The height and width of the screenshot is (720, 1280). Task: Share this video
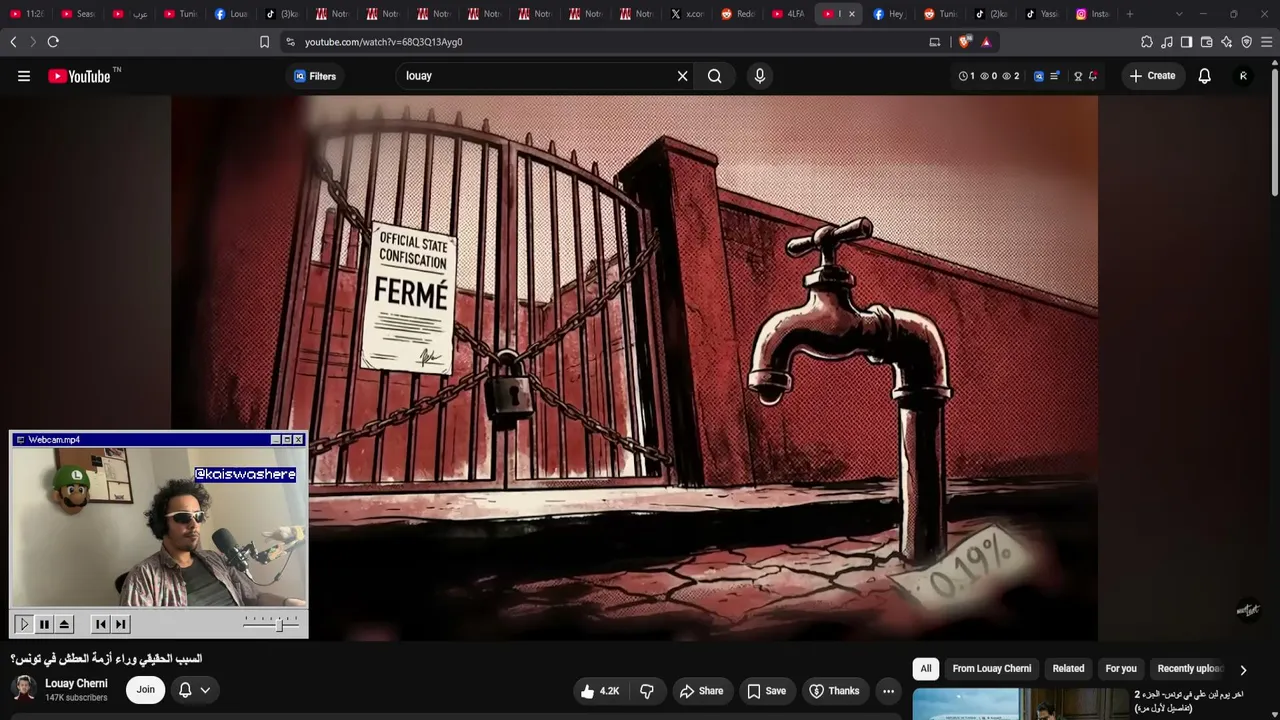coord(701,691)
